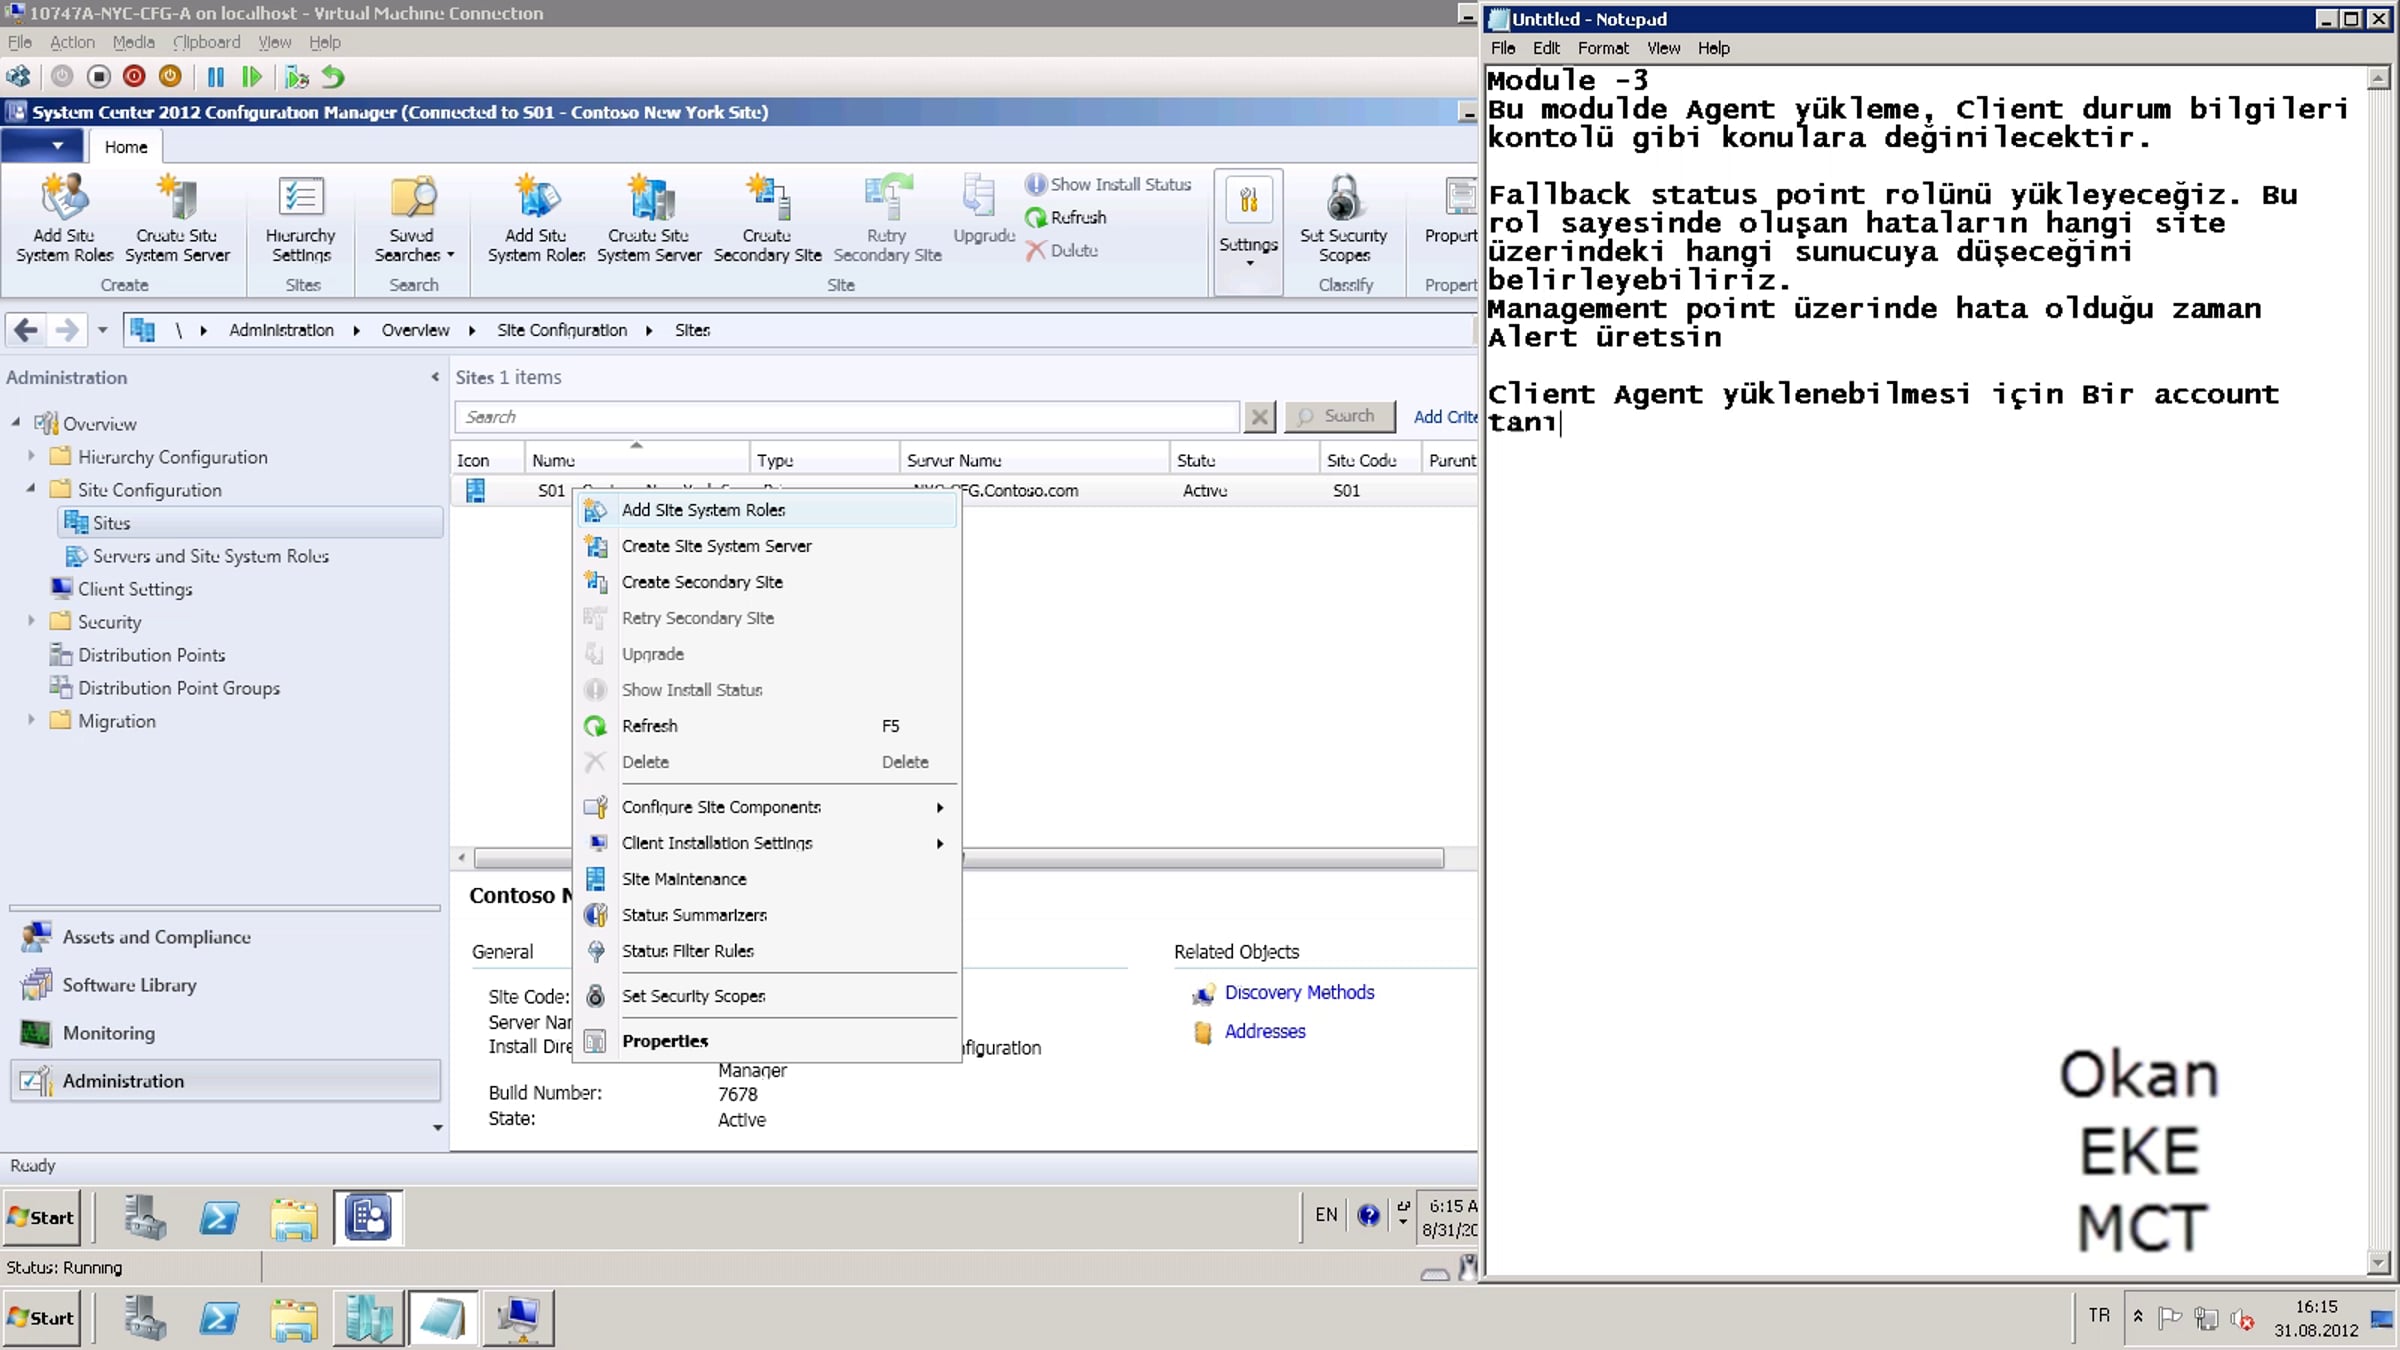Click the help icon in the VM language bar
Image resolution: width=2400 pixels, height=1350 pixels.
tap(1368, 1215)
